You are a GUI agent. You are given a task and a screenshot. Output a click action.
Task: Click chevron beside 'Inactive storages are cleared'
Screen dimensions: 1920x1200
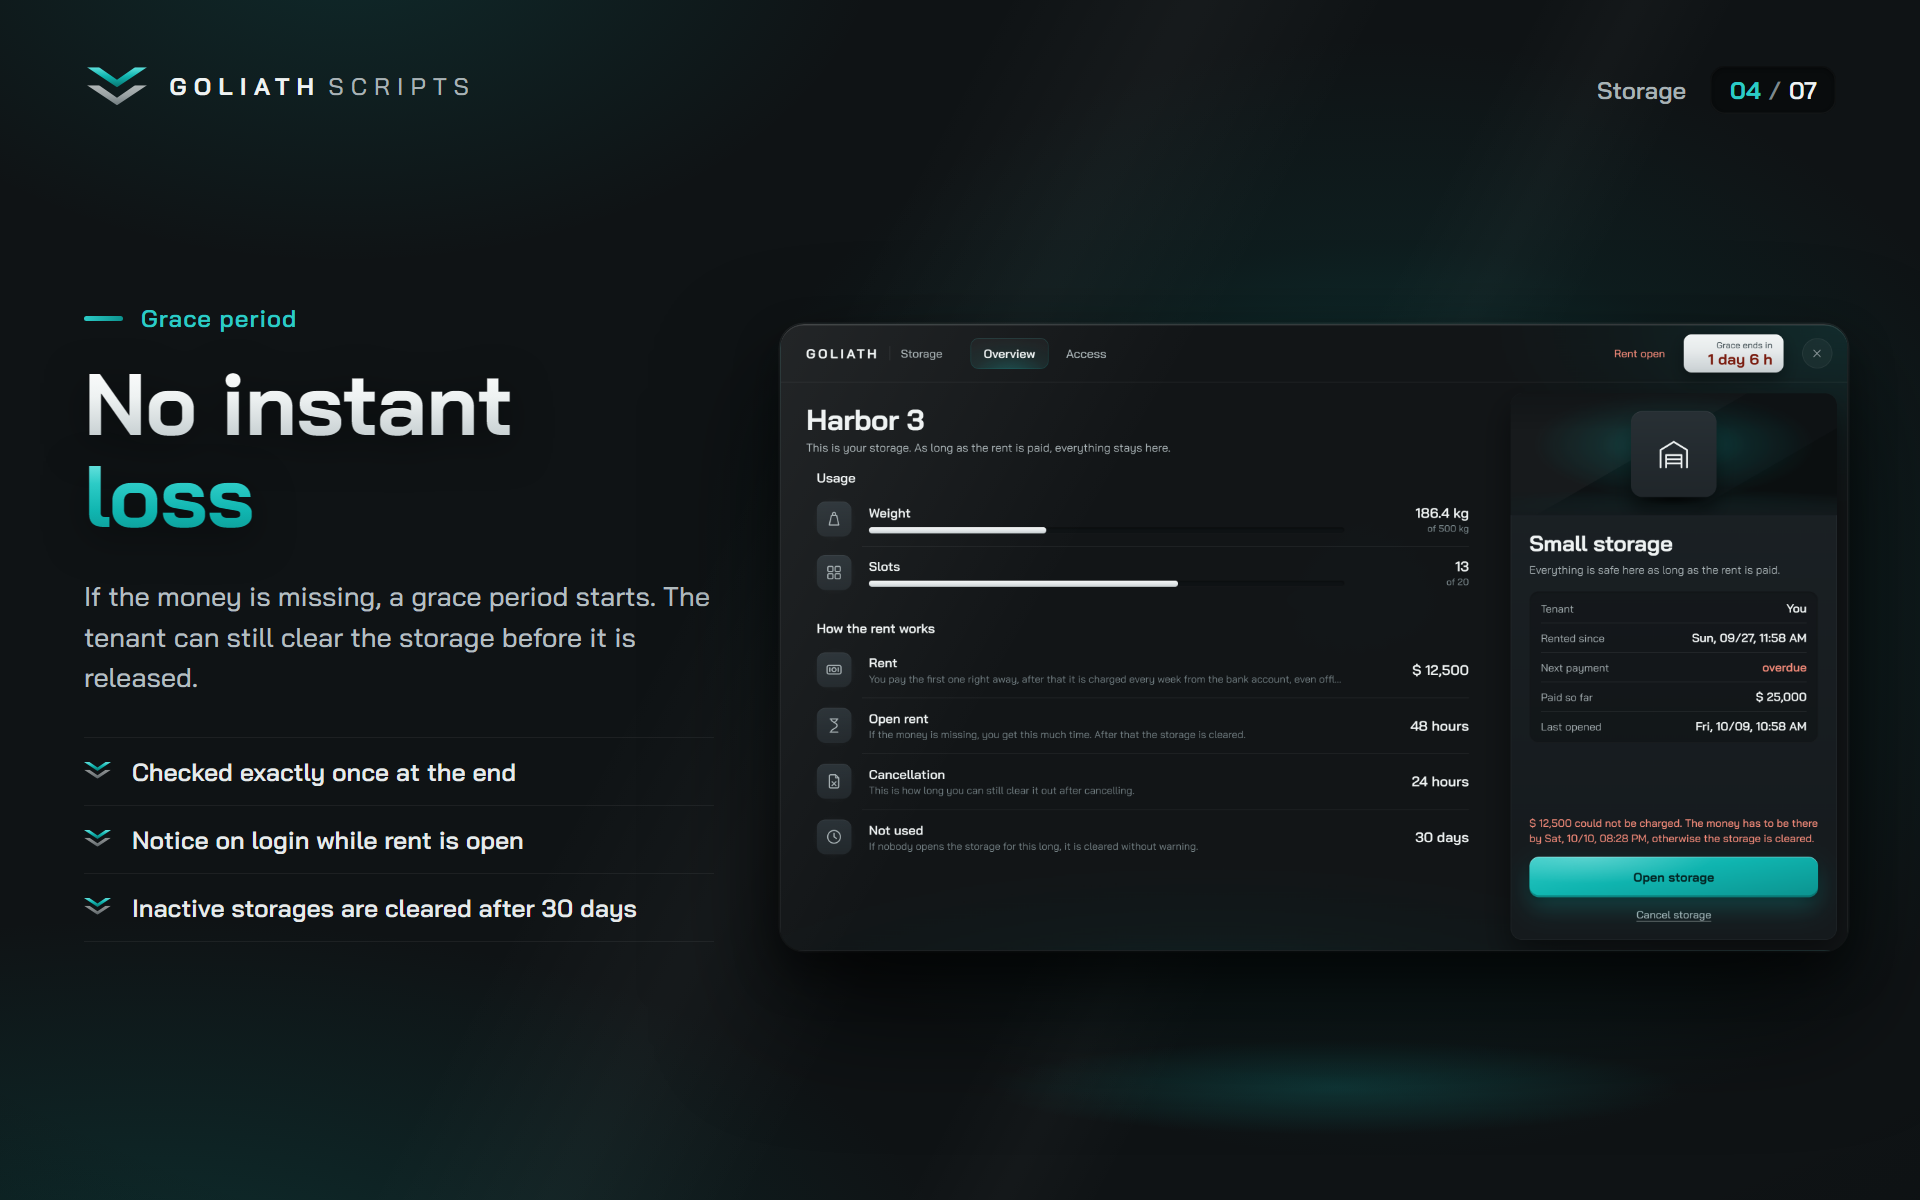click(x=98, y=906)
